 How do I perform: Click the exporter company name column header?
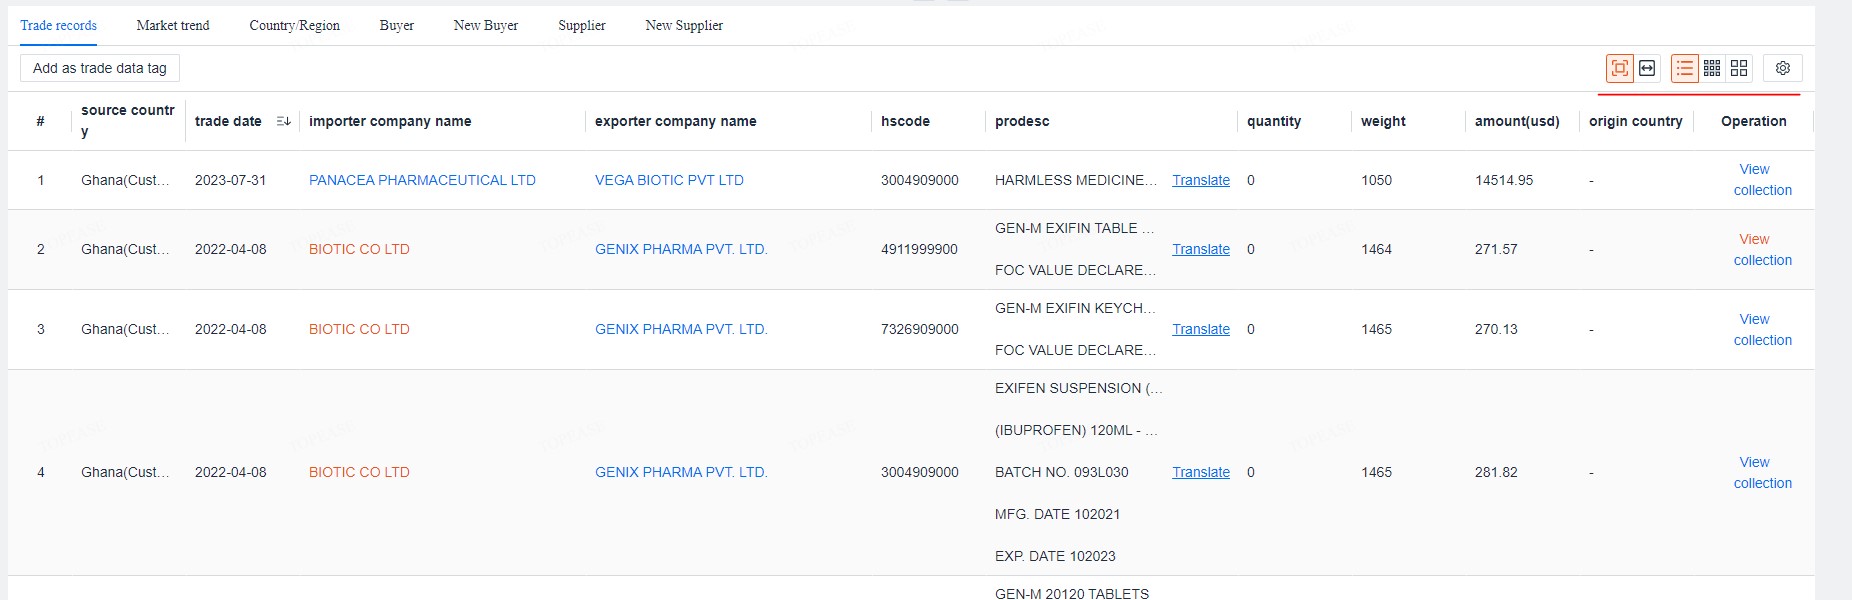[x=676, y=121]
